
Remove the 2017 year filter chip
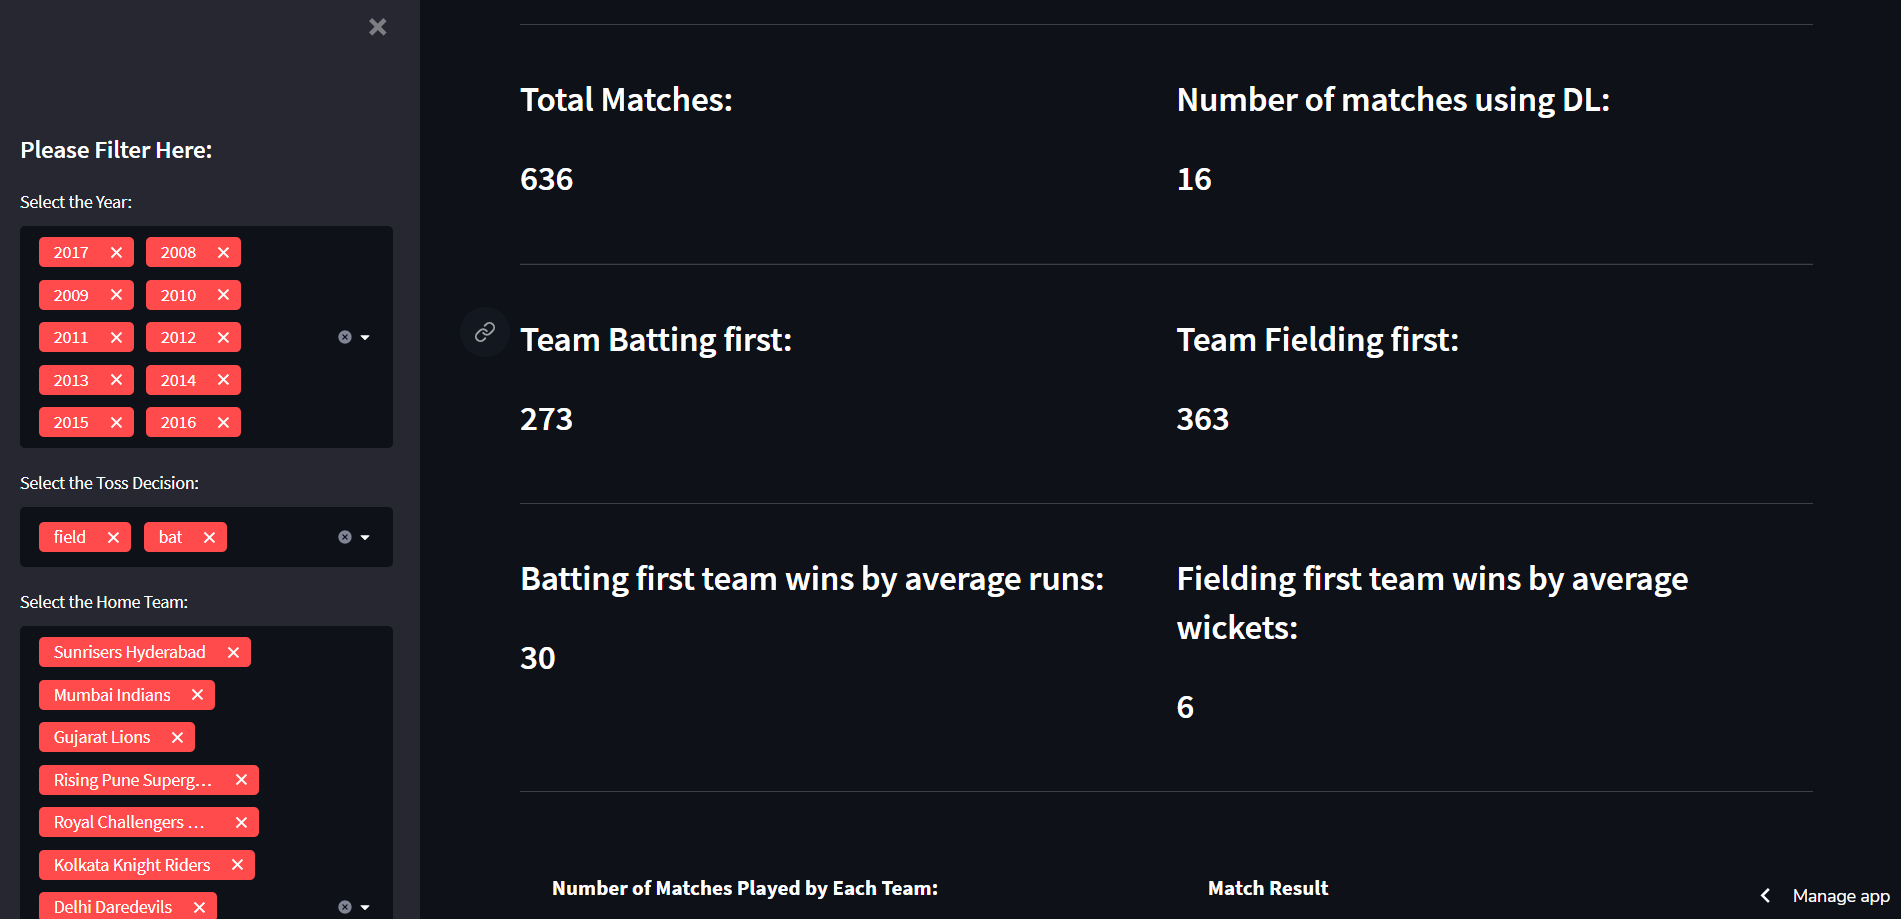click(x=117, y=252)
